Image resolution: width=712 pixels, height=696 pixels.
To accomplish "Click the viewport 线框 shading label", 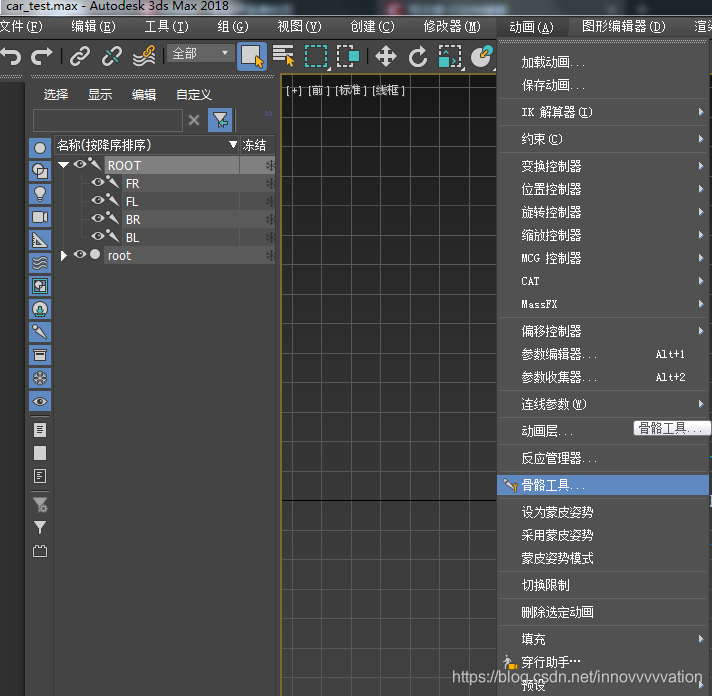I will [x=388, y=90].
